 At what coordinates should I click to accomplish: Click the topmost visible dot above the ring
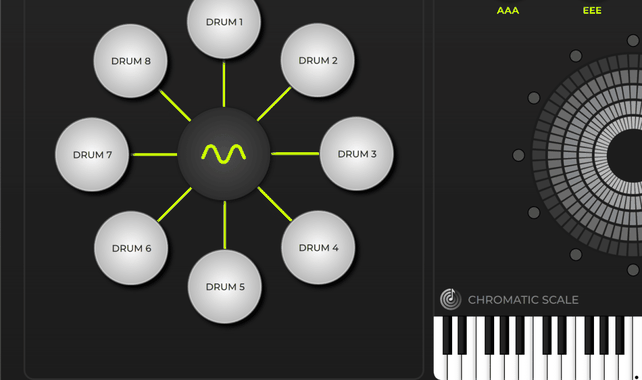pos(633,40)
